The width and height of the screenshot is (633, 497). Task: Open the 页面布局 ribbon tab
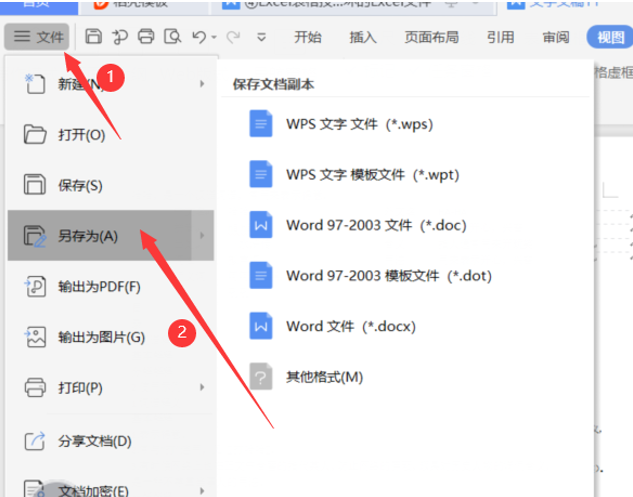click(x=432, y=37)
